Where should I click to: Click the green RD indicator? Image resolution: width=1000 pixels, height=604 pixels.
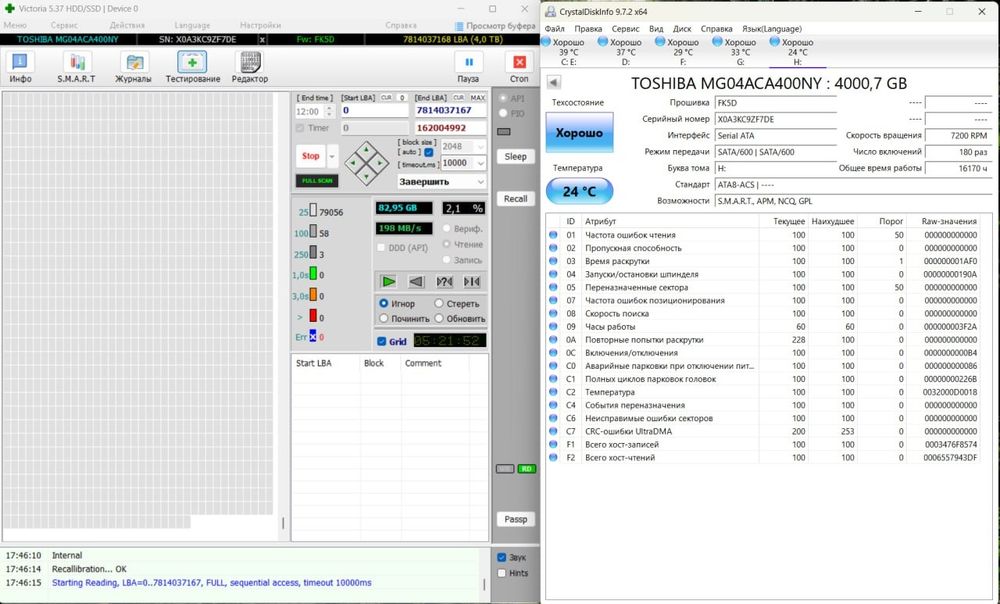click(526, 469)
